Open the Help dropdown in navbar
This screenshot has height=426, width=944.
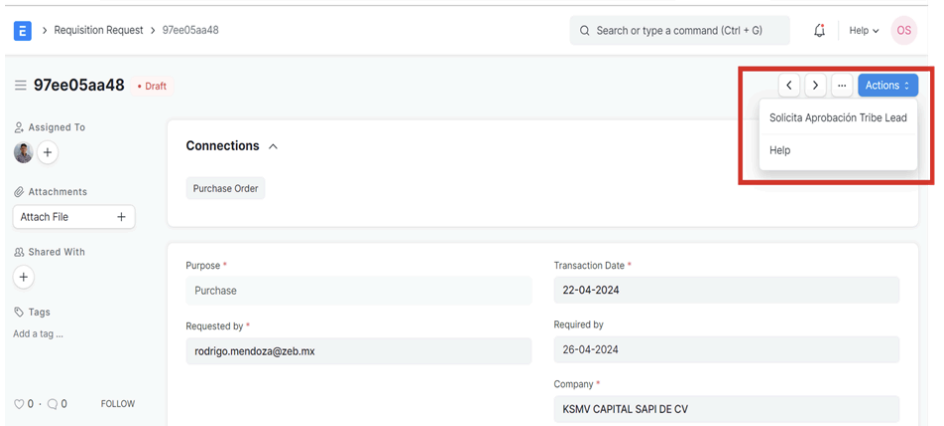864,30
